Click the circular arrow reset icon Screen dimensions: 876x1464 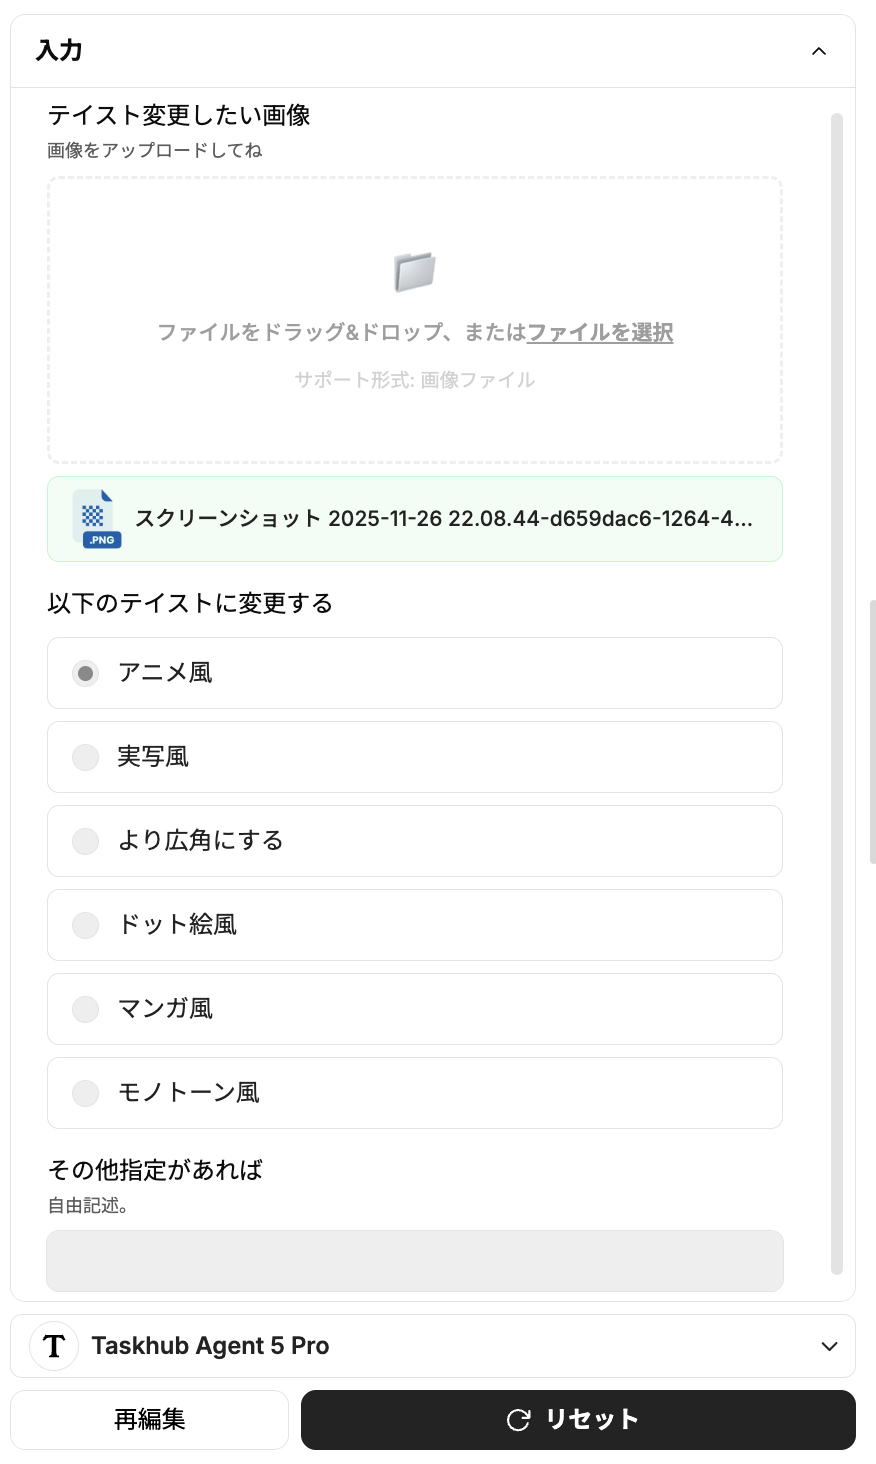518,1420
